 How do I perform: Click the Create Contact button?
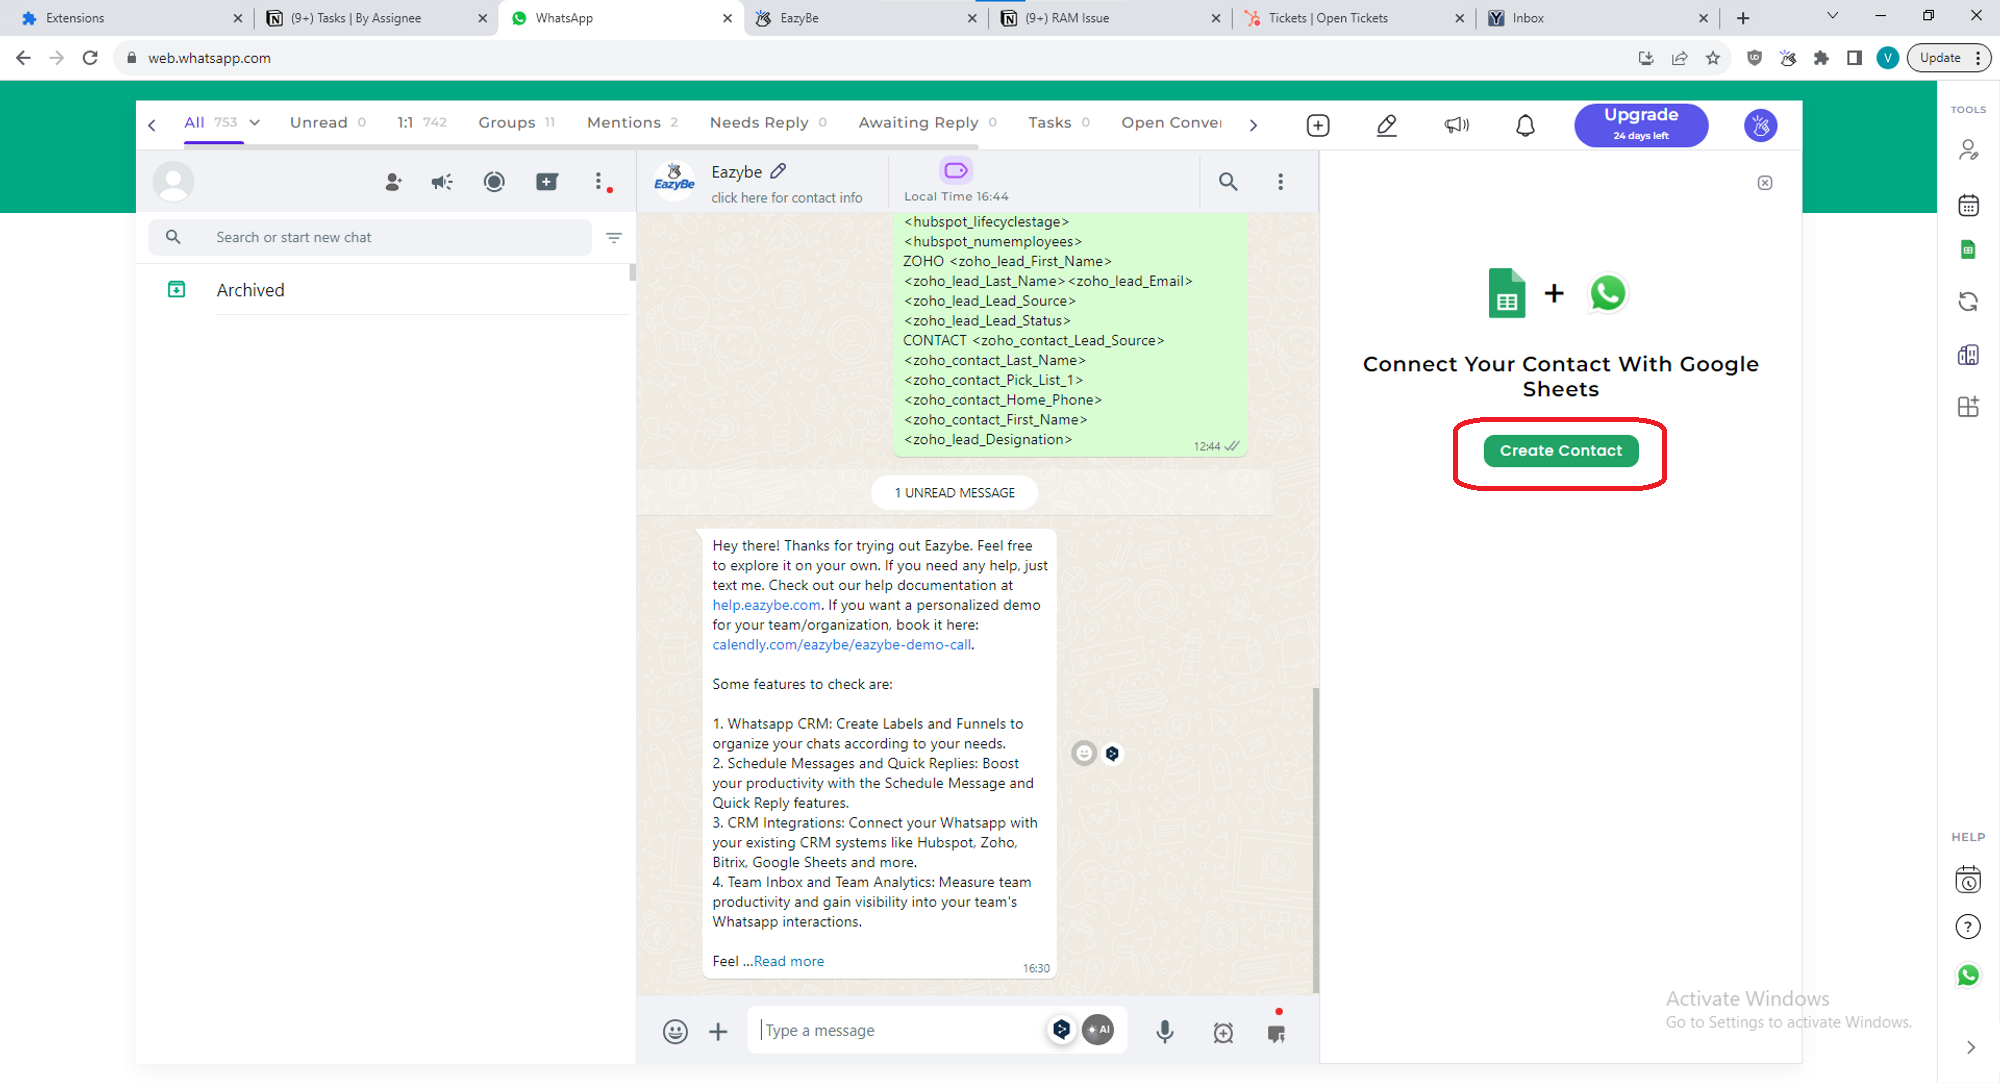point(1560,451)
